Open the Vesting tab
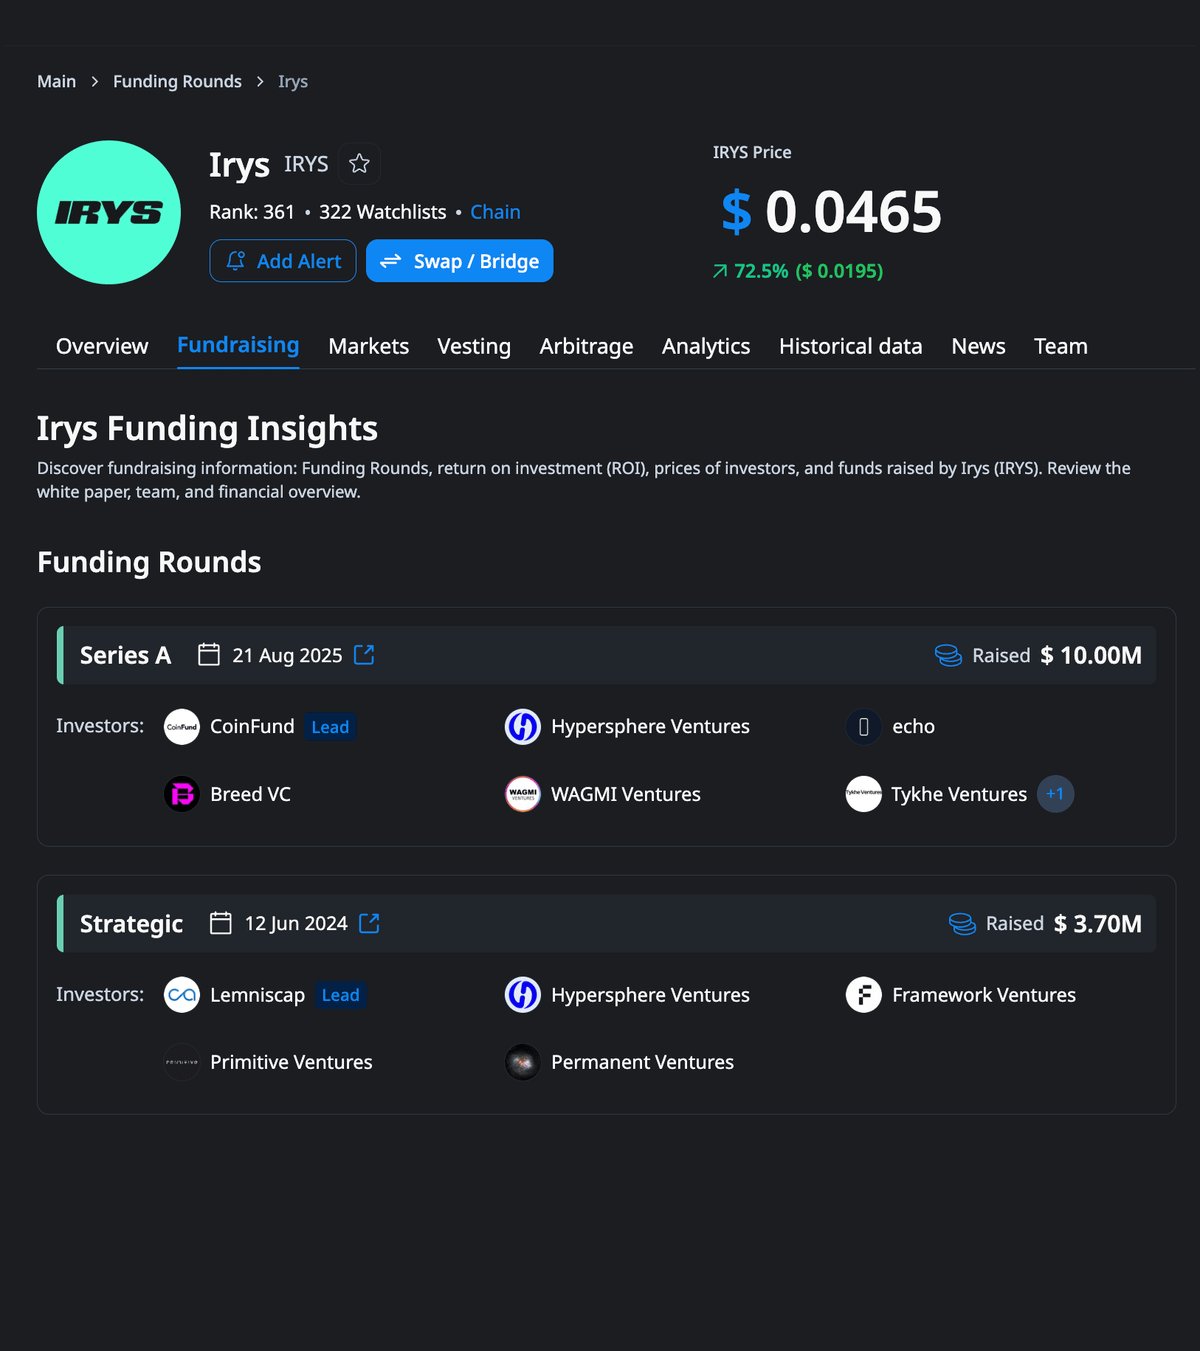This screenshot has height=1351, width=1200. click(x=474, y=346)
